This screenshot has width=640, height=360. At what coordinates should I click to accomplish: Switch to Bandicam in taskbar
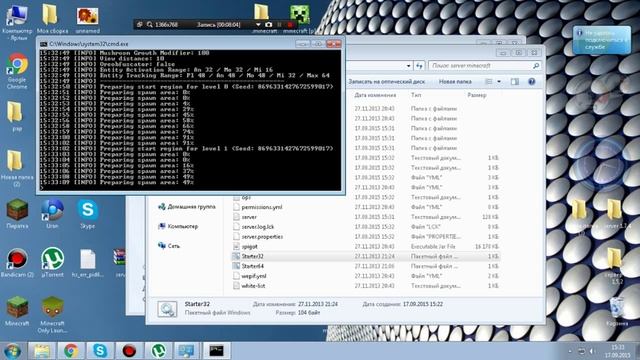point(129,351)
